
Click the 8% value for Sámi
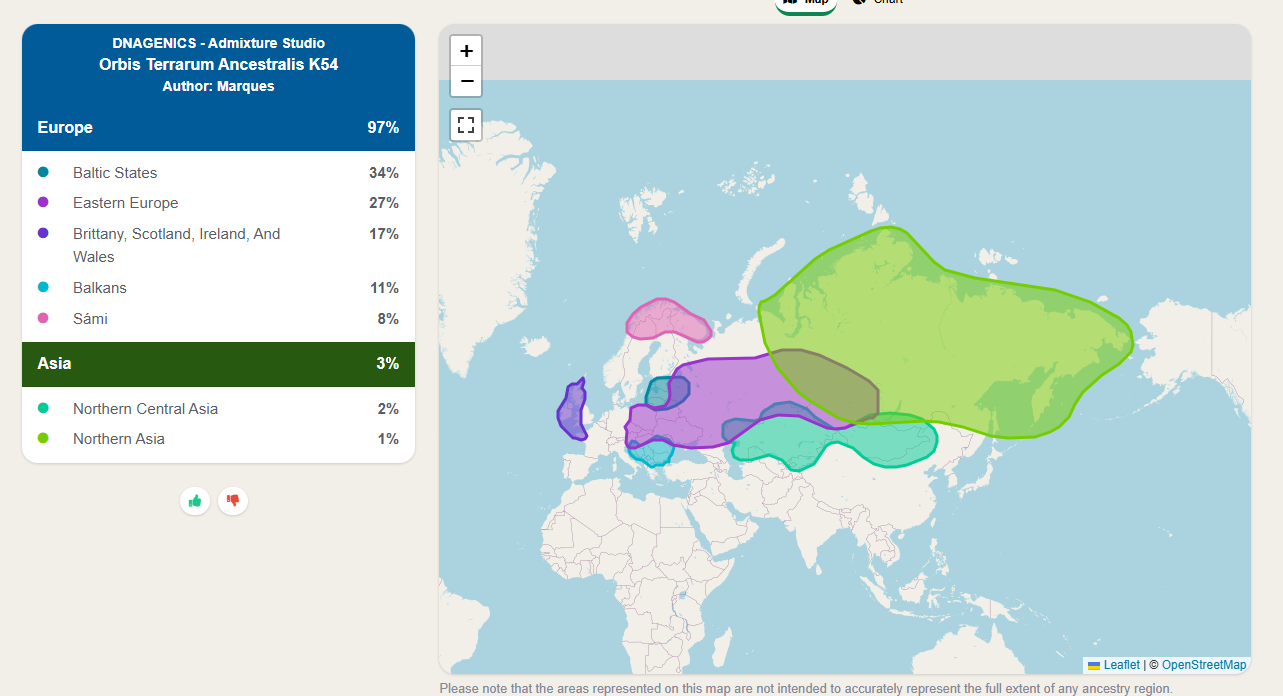(x=388, y=319)
